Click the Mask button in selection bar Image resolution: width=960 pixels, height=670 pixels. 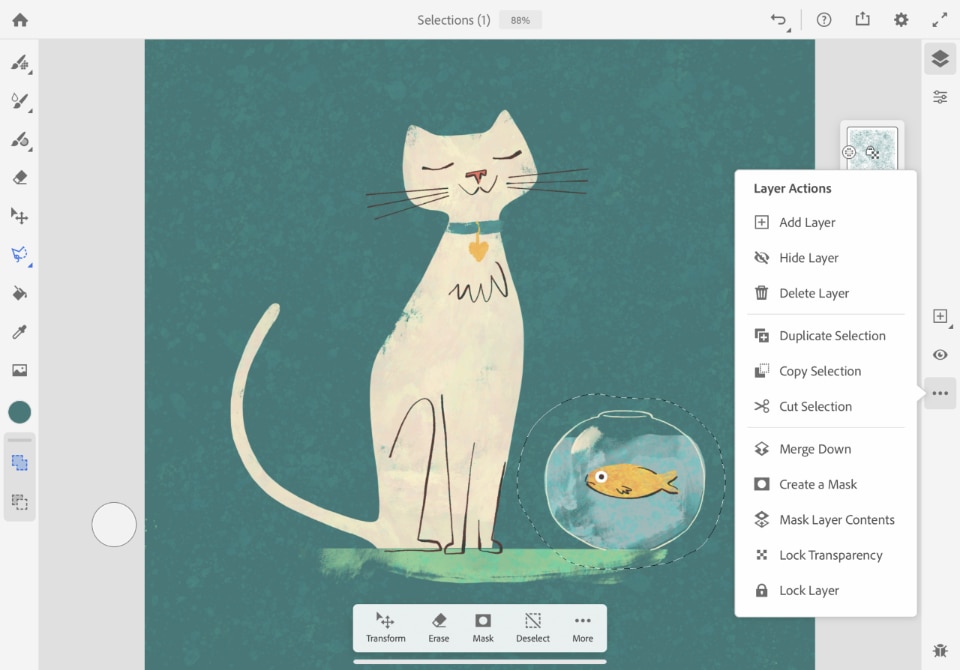click(483, 627)
